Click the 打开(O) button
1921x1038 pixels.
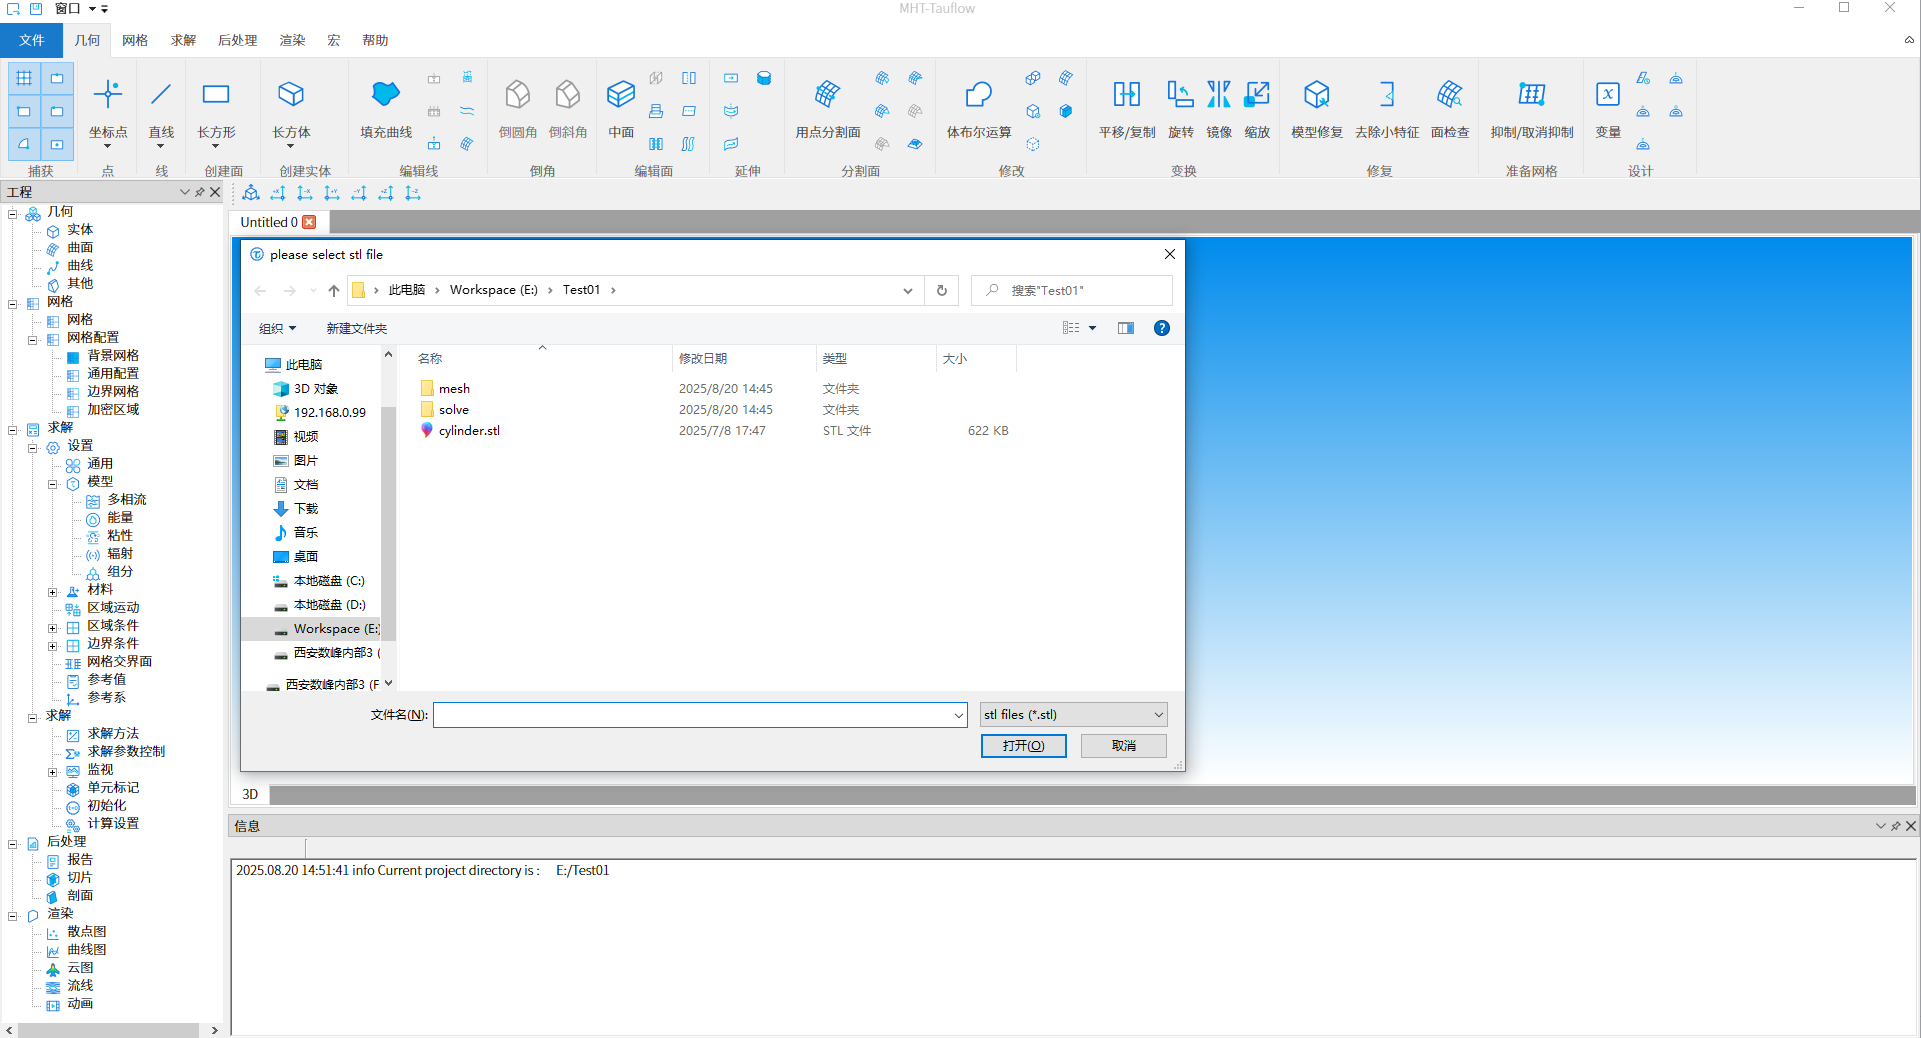coord(1023,746)
